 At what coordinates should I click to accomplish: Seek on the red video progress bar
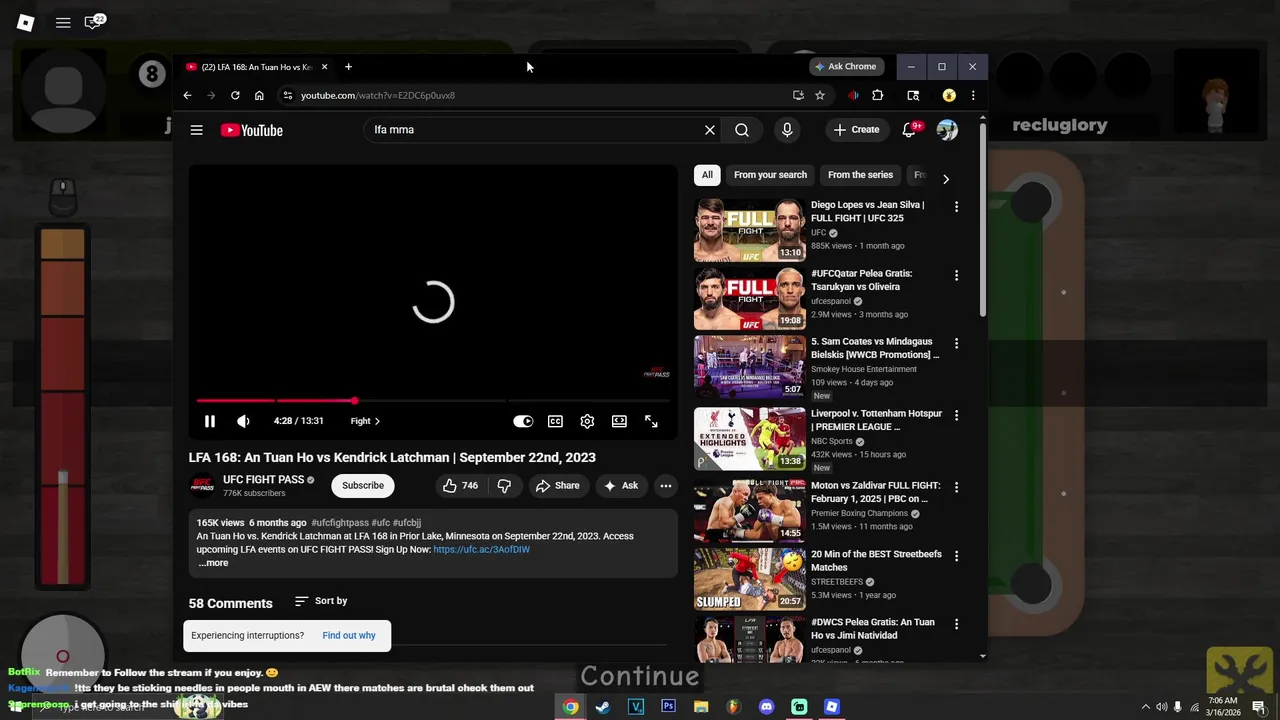433,401
